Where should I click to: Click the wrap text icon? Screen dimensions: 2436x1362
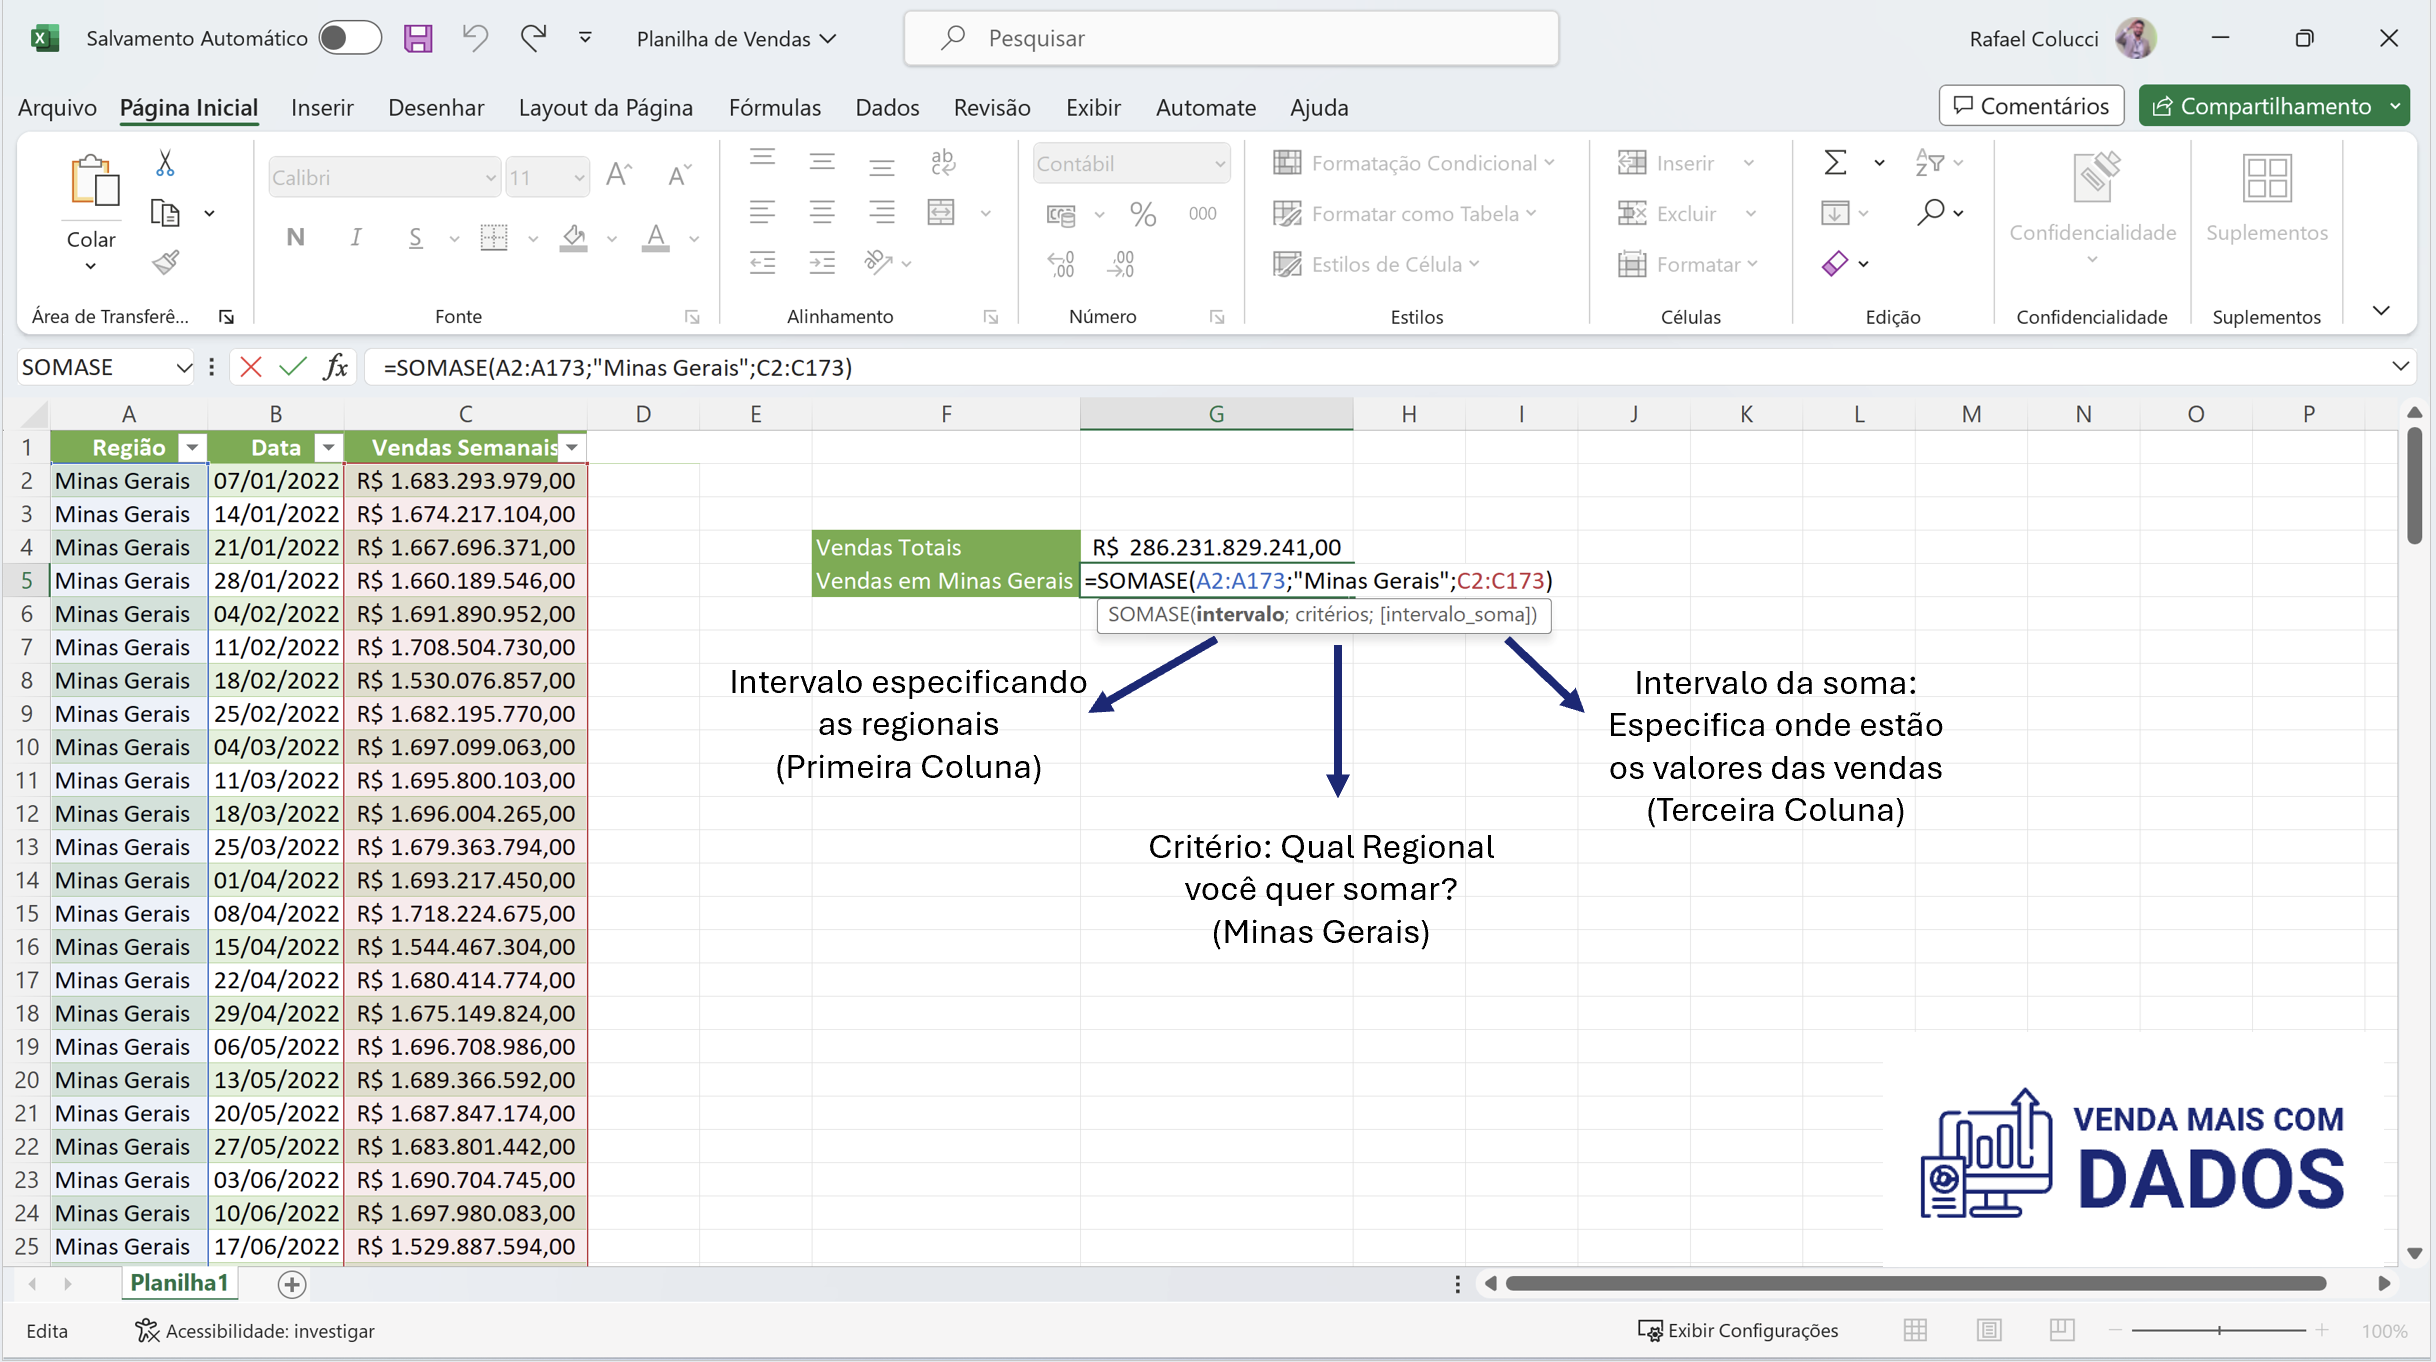tap(942, 161)
